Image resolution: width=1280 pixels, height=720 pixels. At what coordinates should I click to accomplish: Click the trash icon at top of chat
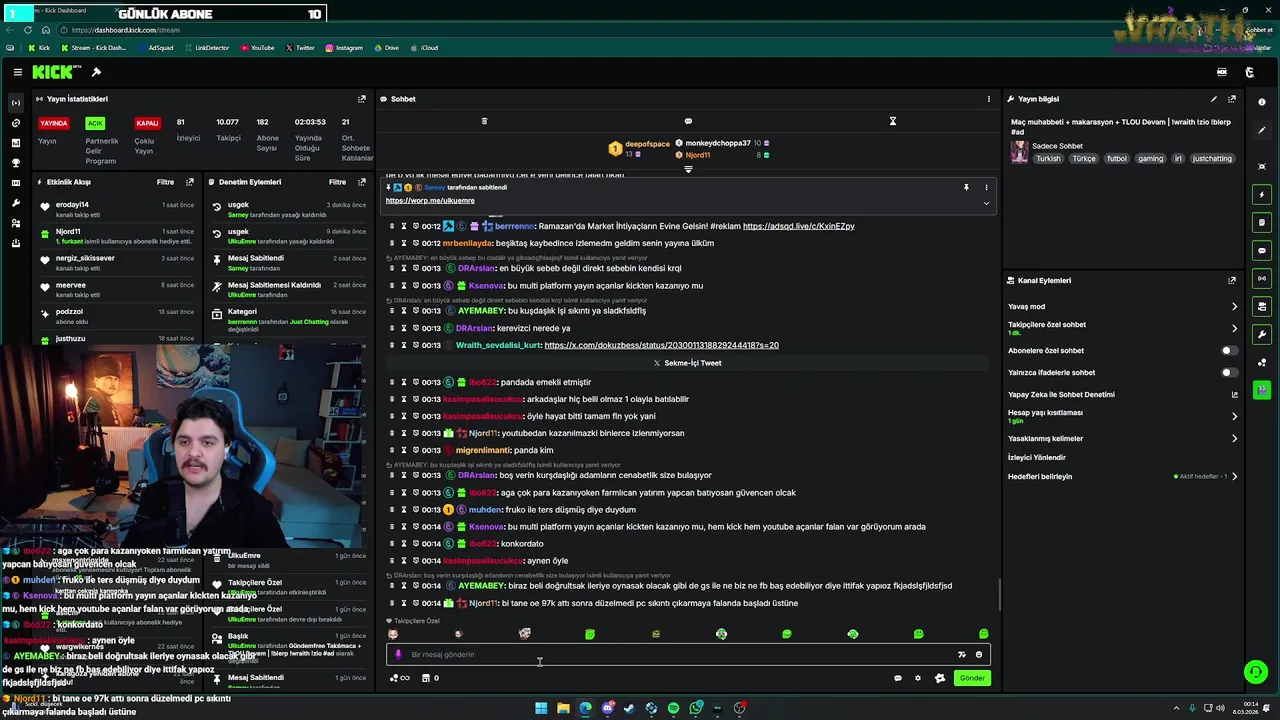484,121
